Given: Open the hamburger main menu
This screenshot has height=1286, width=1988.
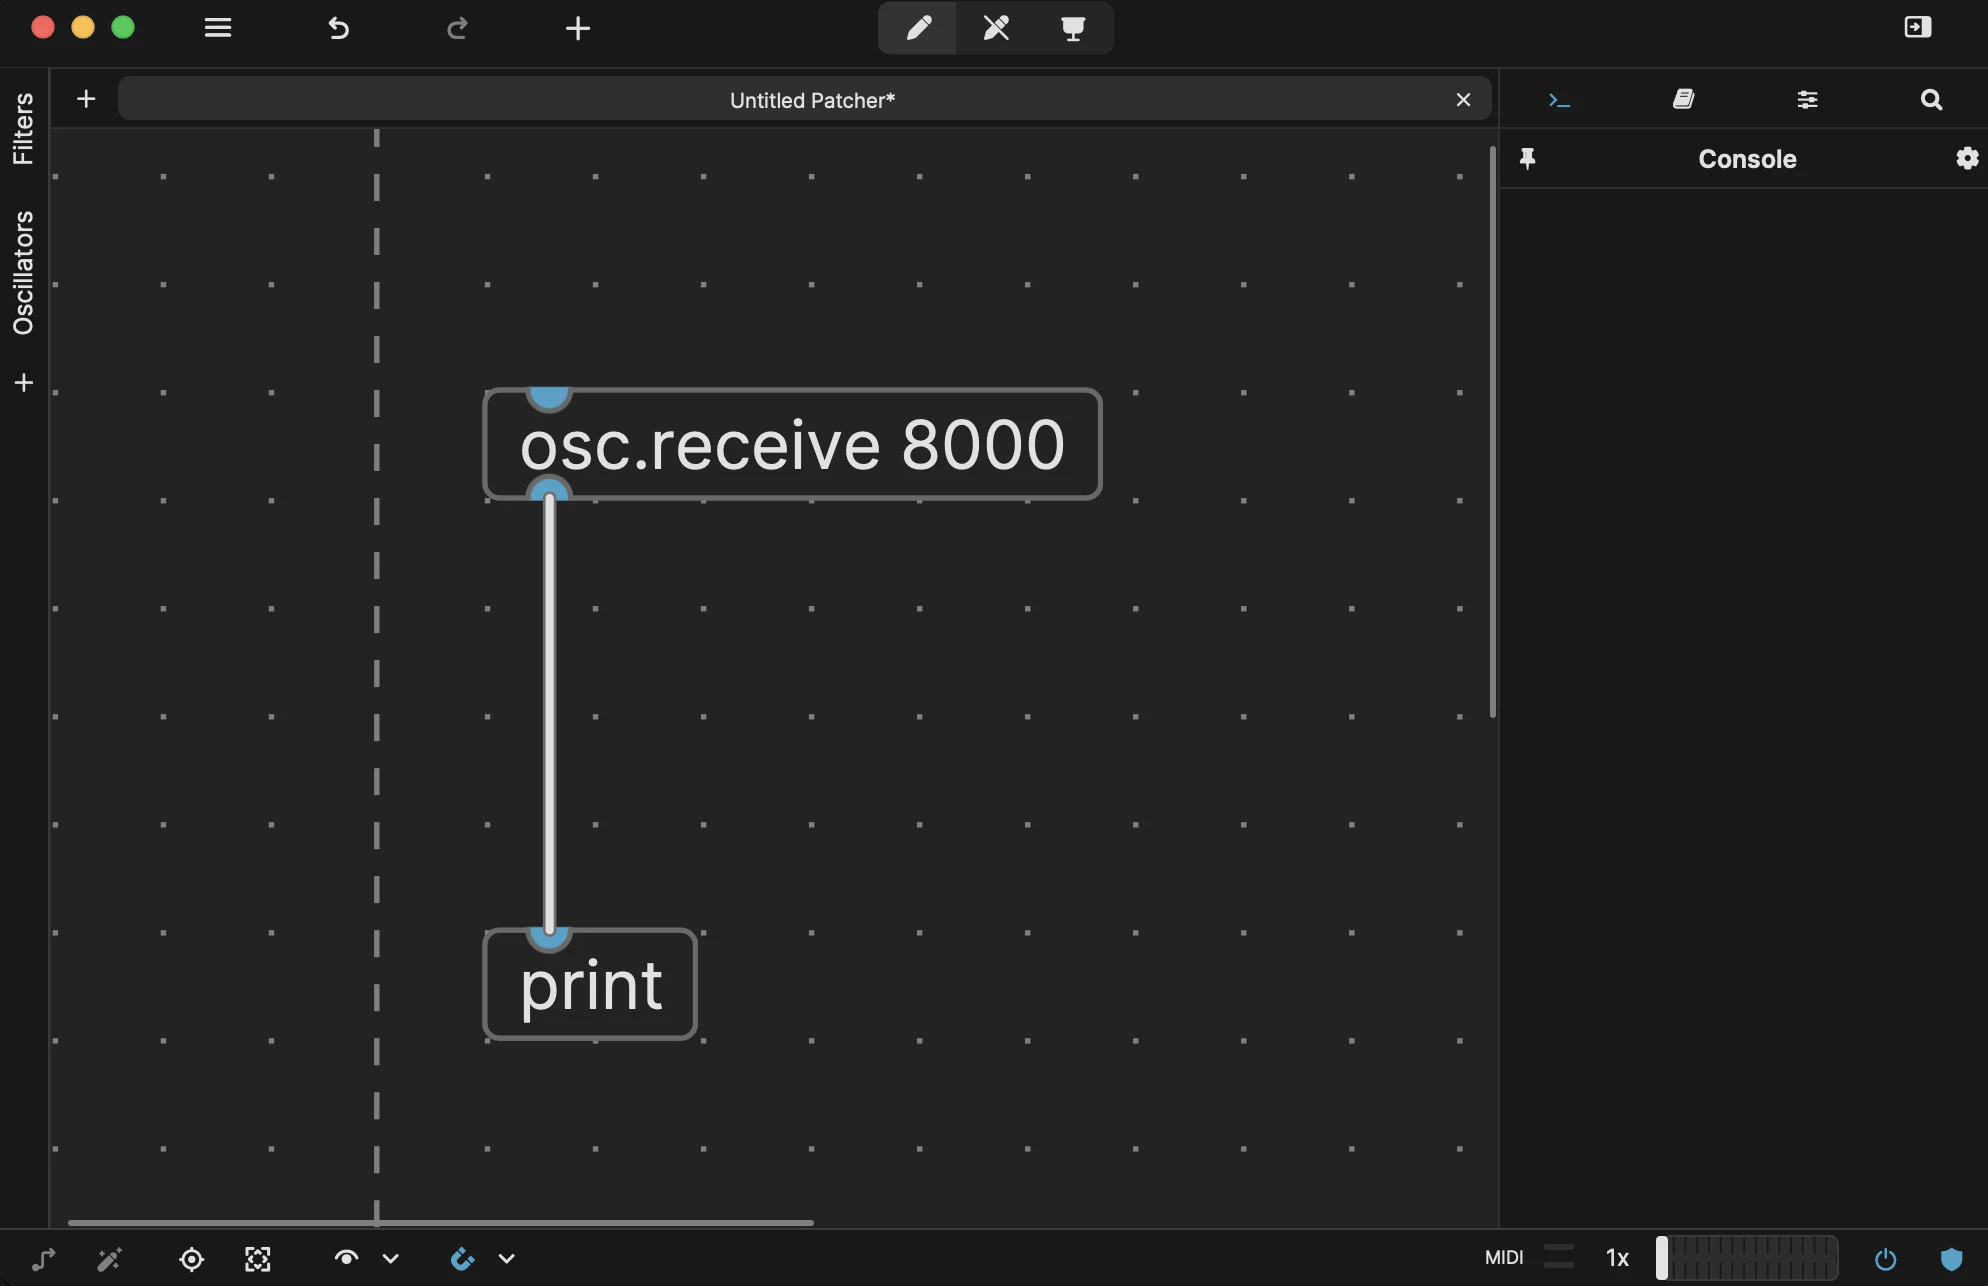Looking at the screenshot, I should pos(218,28).
